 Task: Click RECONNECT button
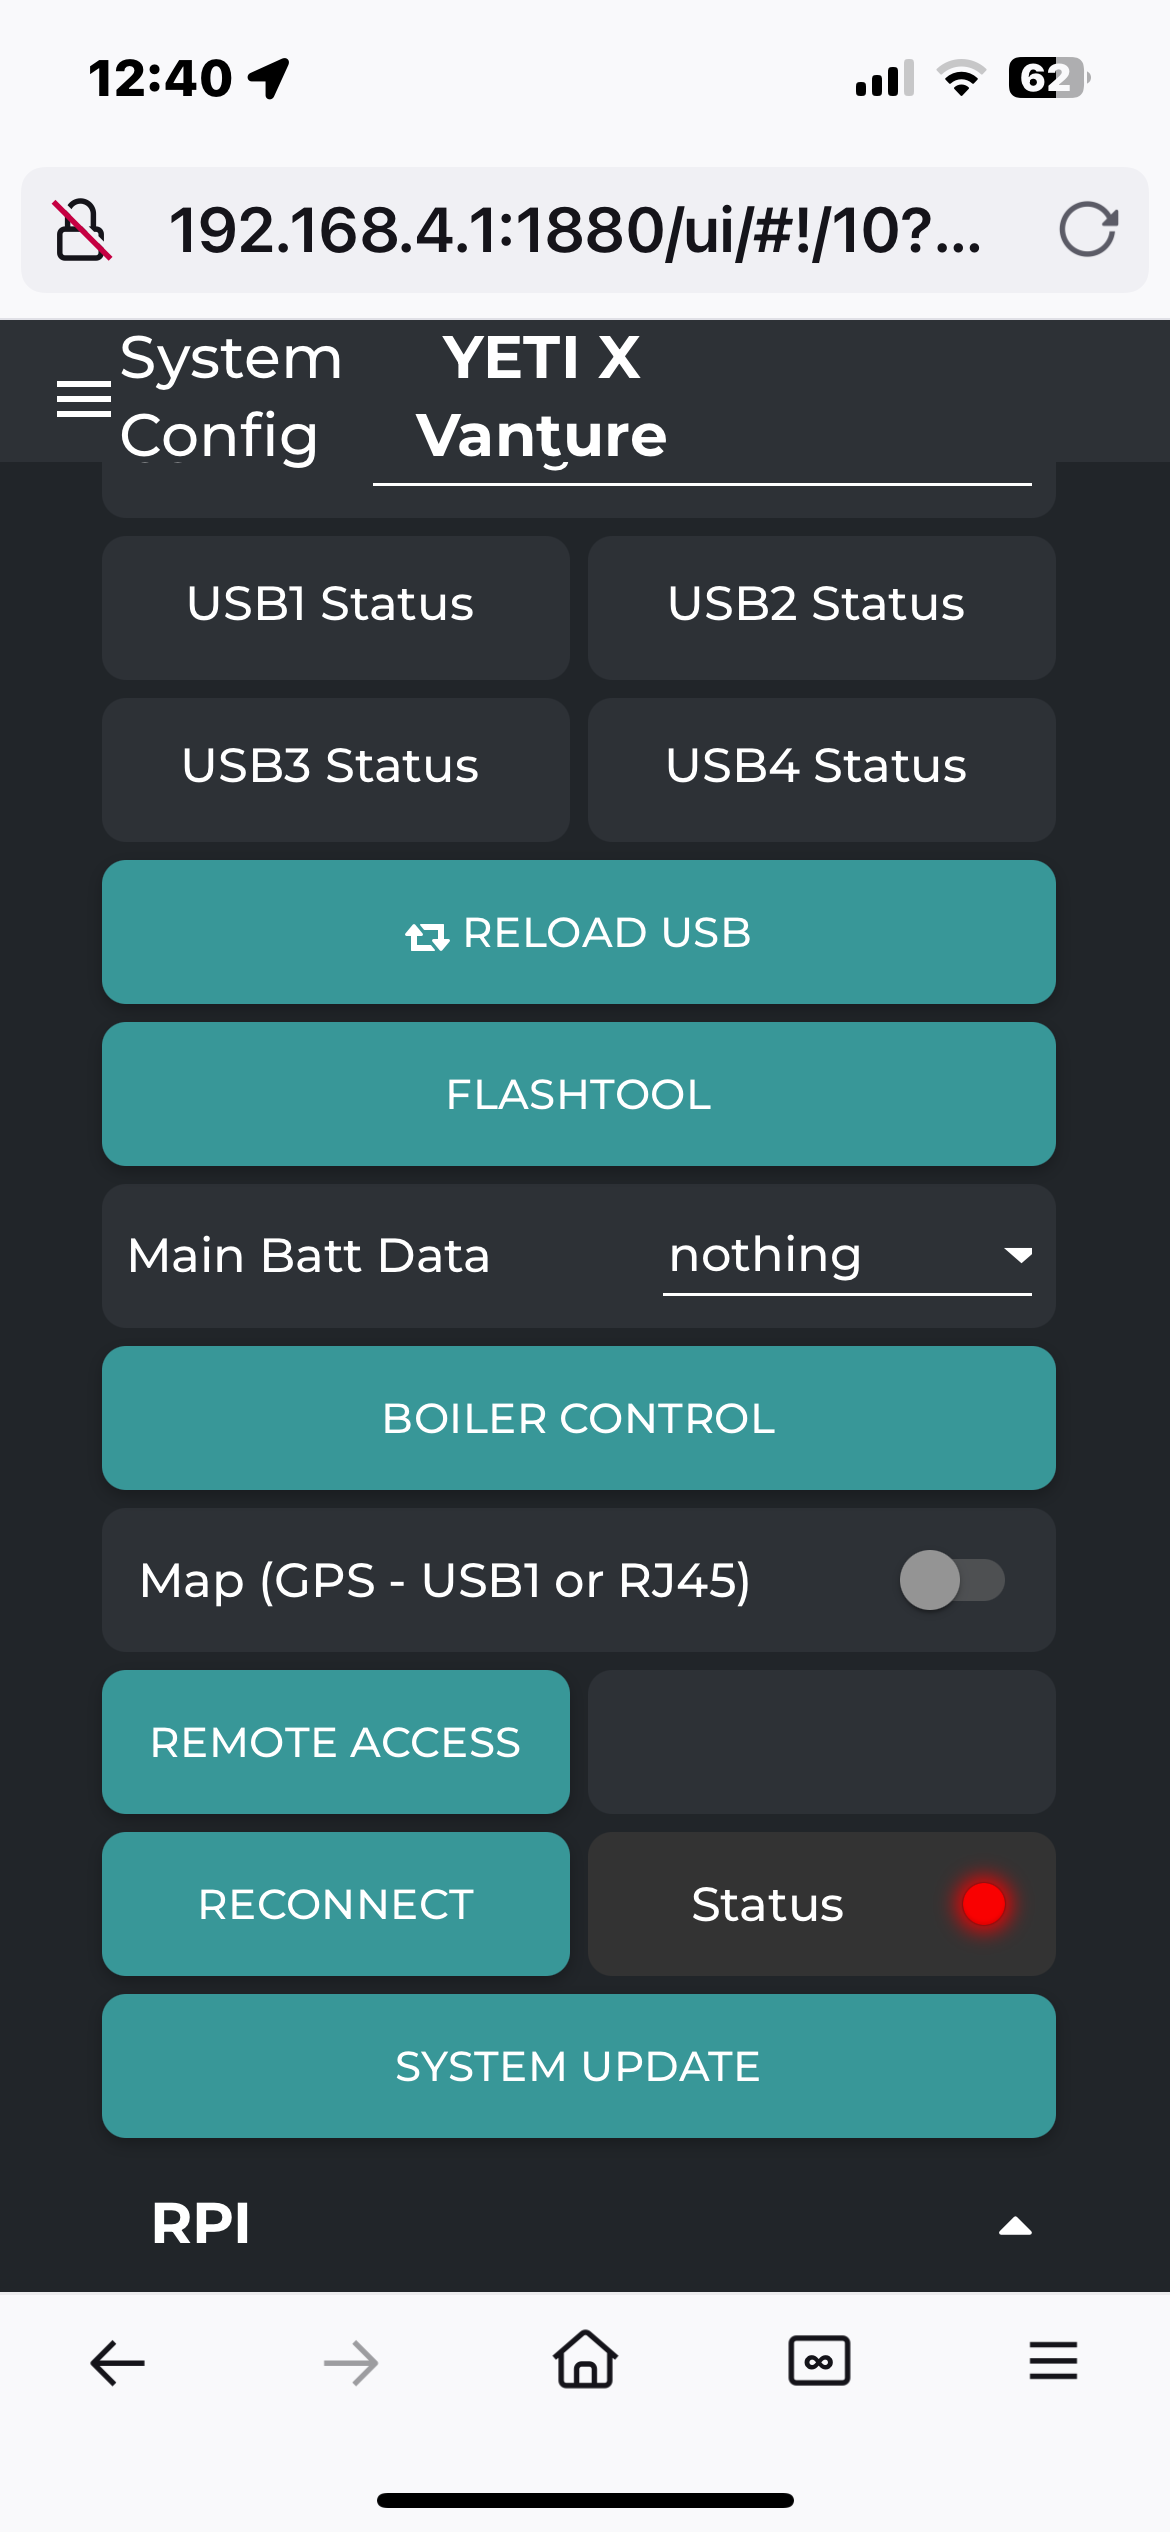(336, 1904)
